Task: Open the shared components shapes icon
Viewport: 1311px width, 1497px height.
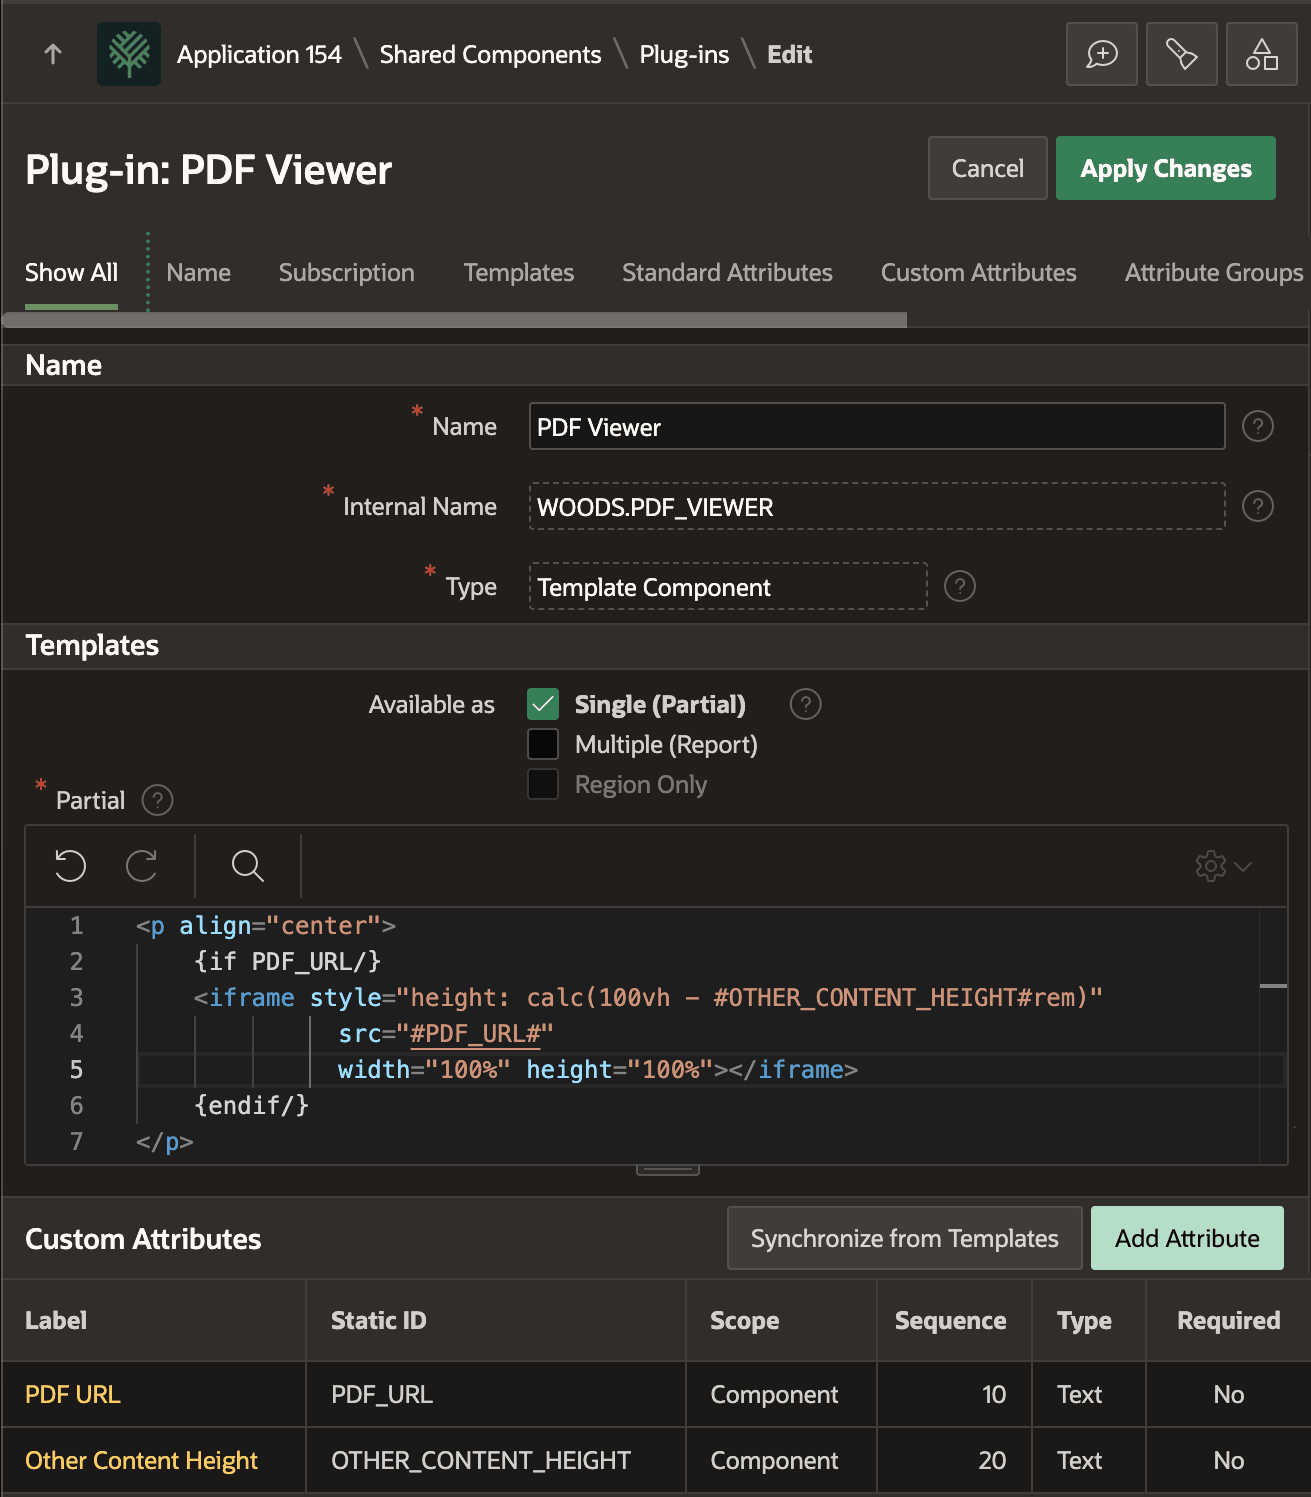Action: [x=1262, y=54]
